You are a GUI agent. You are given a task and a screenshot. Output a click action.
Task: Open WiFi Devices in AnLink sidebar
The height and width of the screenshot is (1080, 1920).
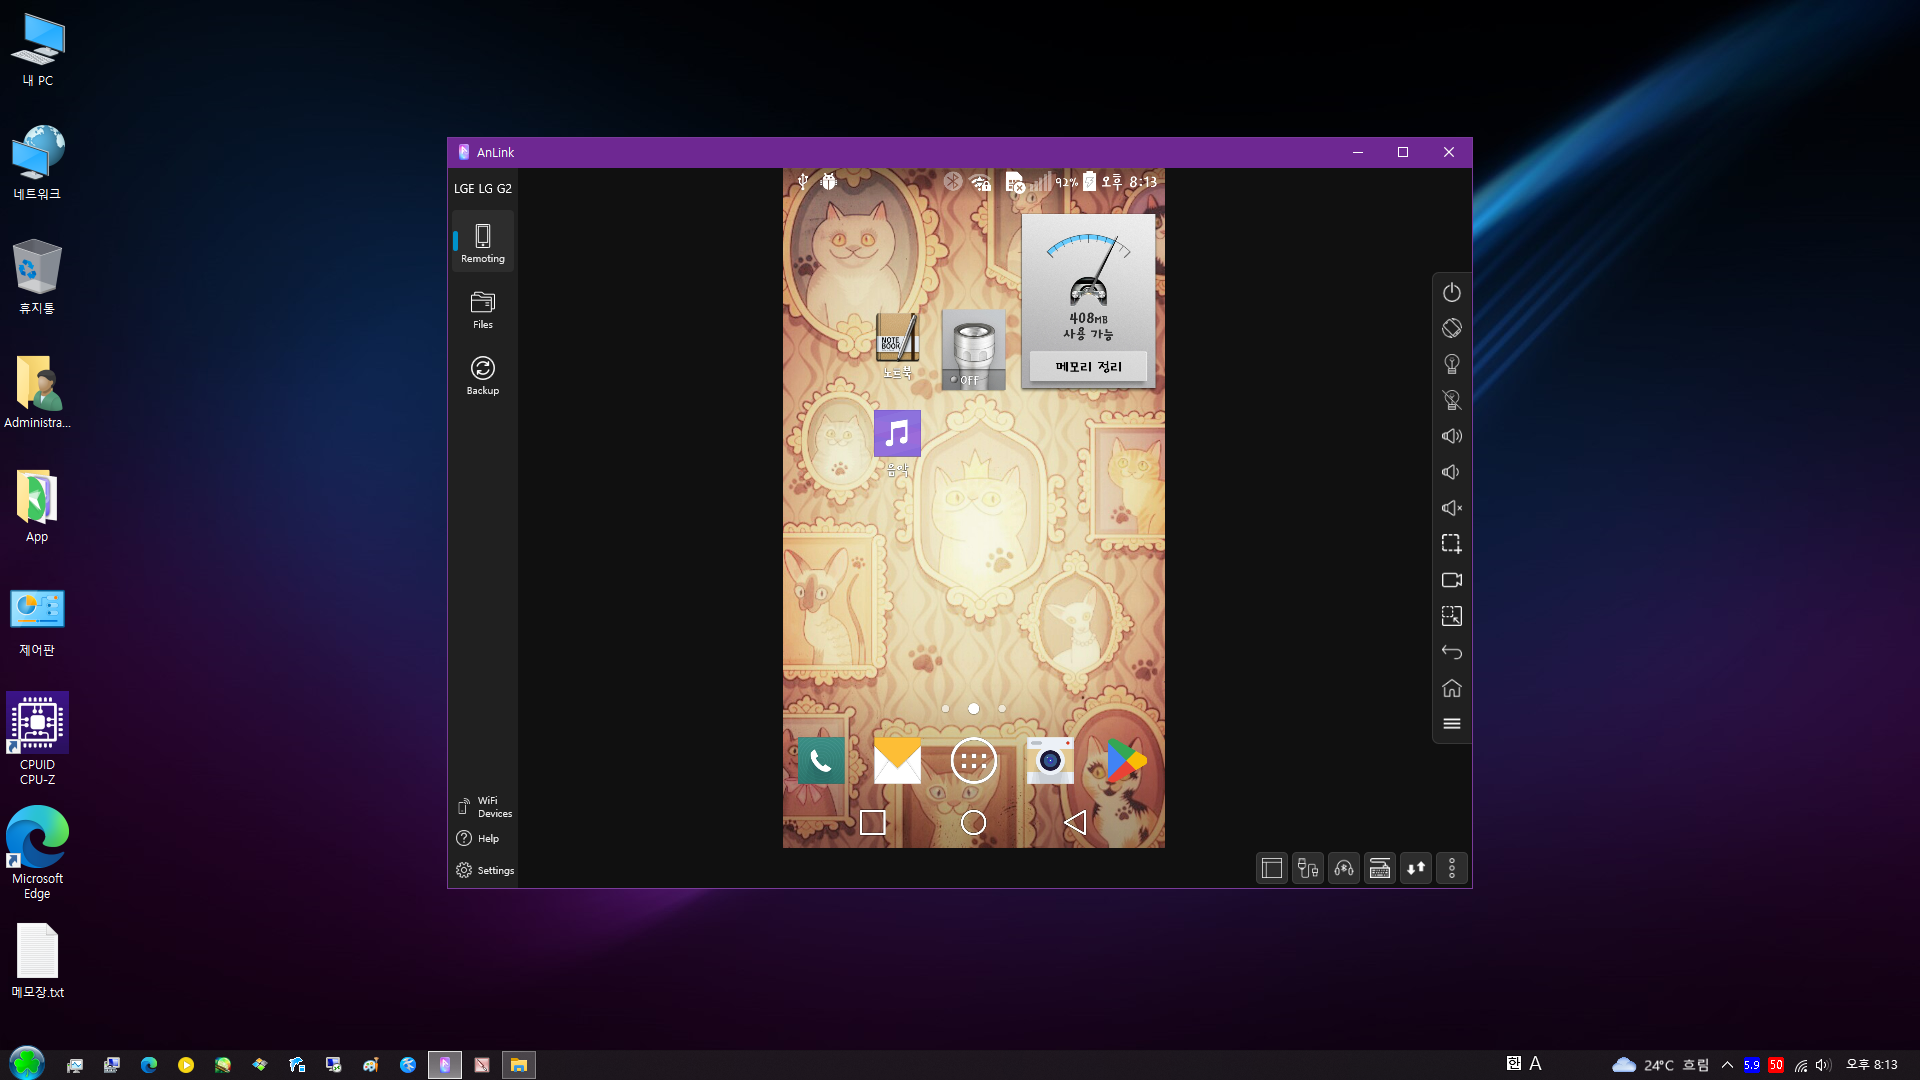click(484, 807)
